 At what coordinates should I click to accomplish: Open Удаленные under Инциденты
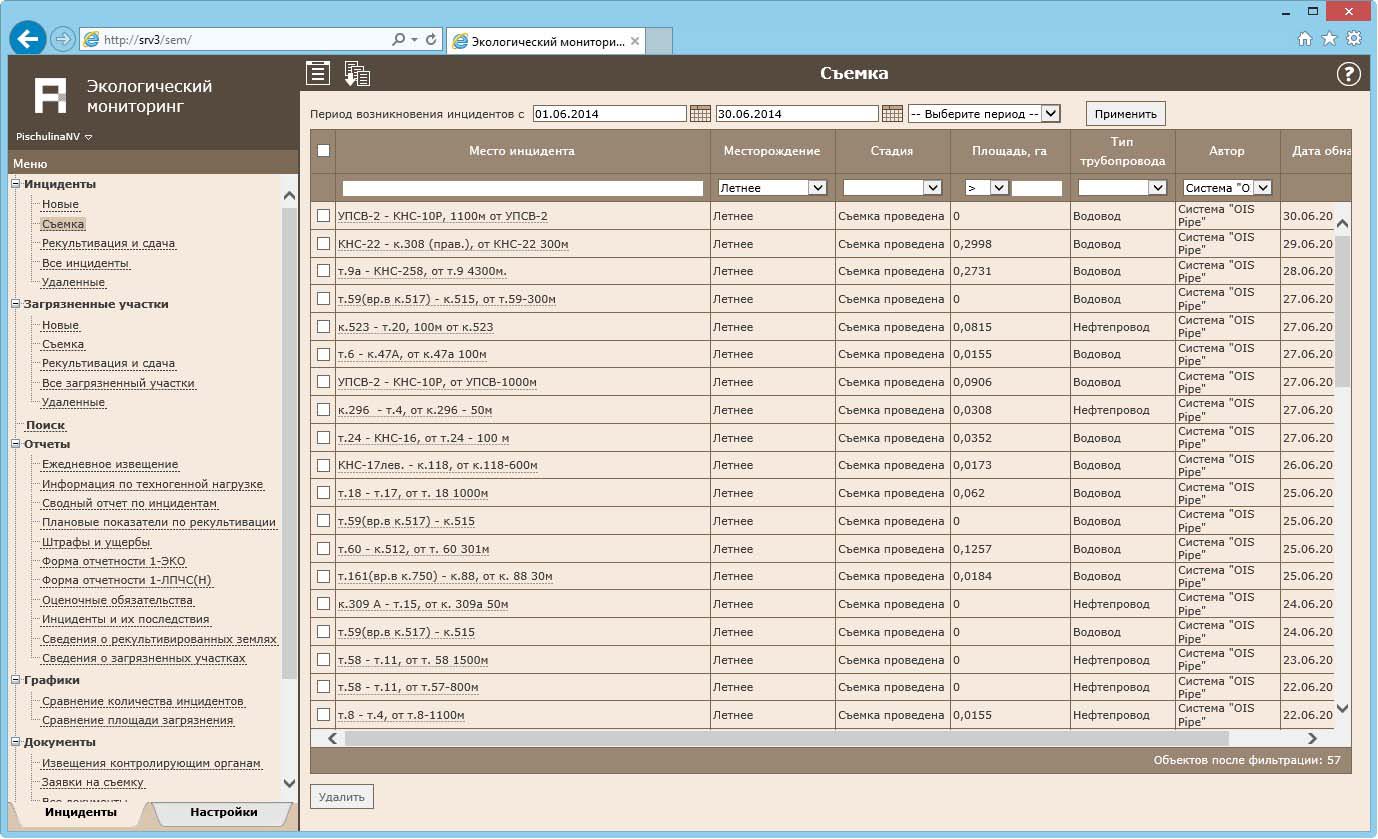point(73,283)
